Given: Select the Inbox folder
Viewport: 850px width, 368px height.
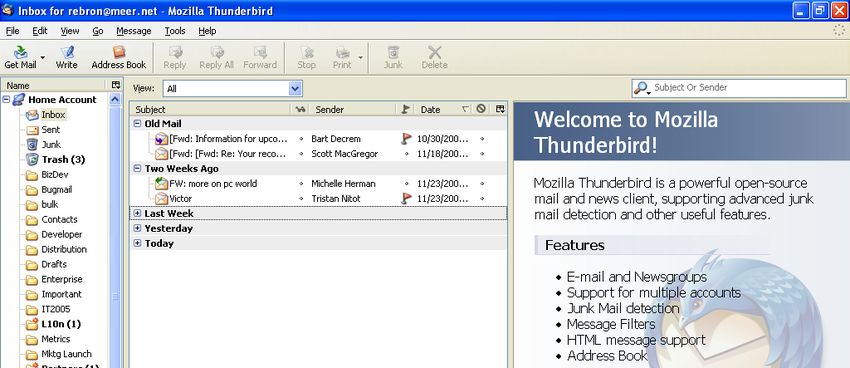Looking at the screenshot, I should 53,115.
